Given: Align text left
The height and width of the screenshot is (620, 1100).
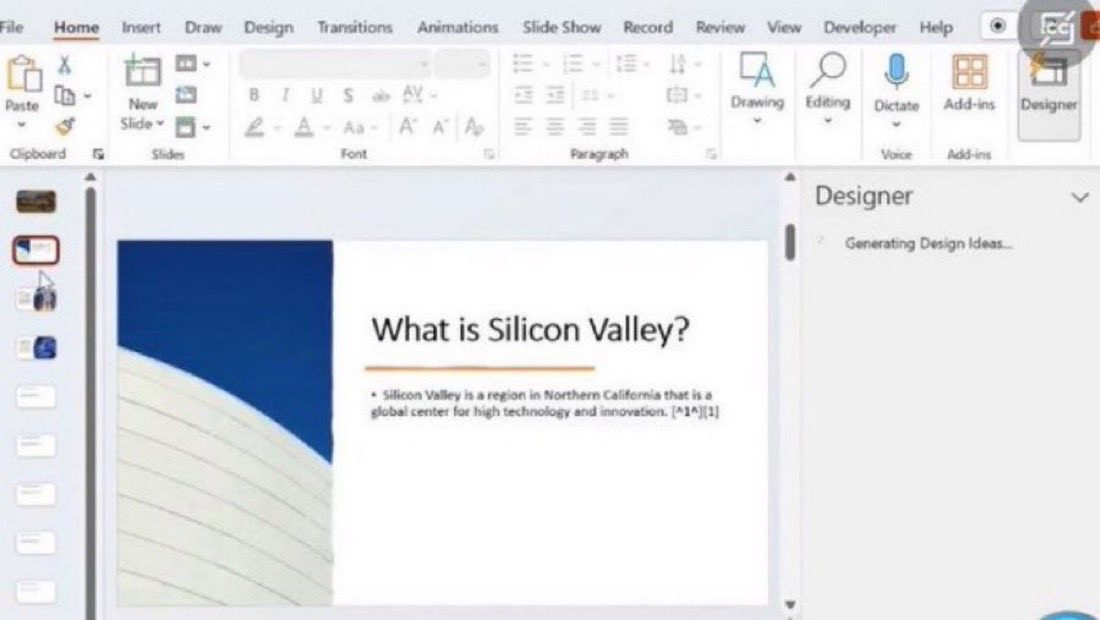Looking at the screenshot, I should click(523, 127).
